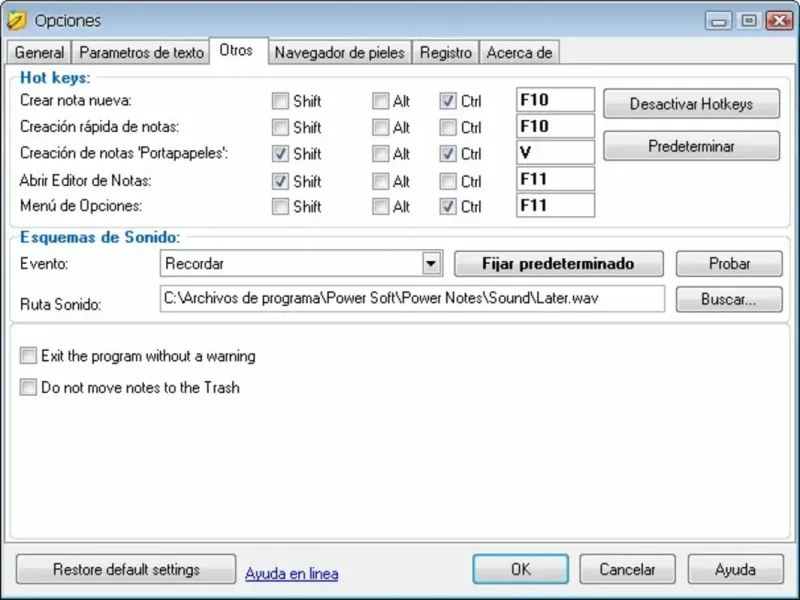Uncheck Shift for Abrir Editor de Notas
This screenshot has width=800, height=600.
coord(280,181)
